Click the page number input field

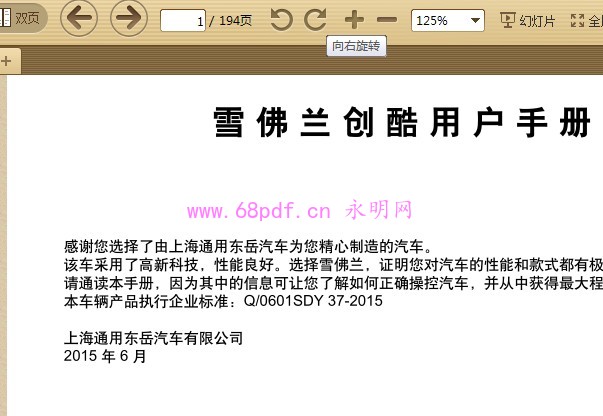coord(183,20)
